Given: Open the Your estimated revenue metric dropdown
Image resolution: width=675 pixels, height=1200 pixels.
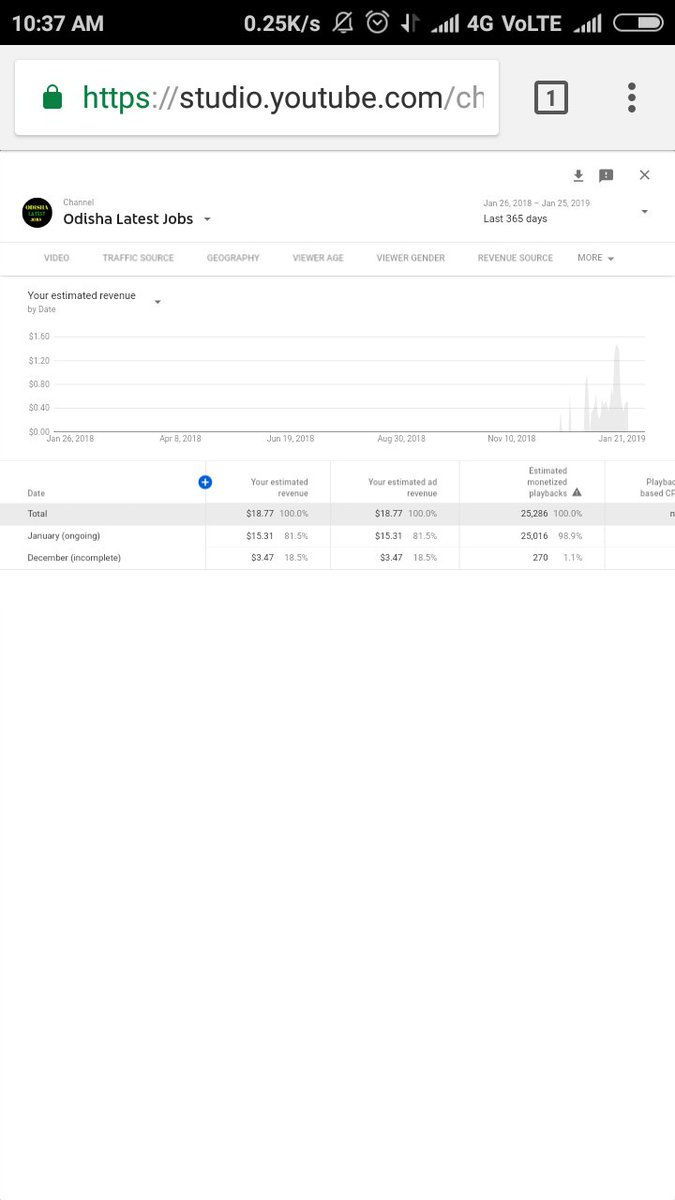Looking at the screenshot, I should pos(157,302).
